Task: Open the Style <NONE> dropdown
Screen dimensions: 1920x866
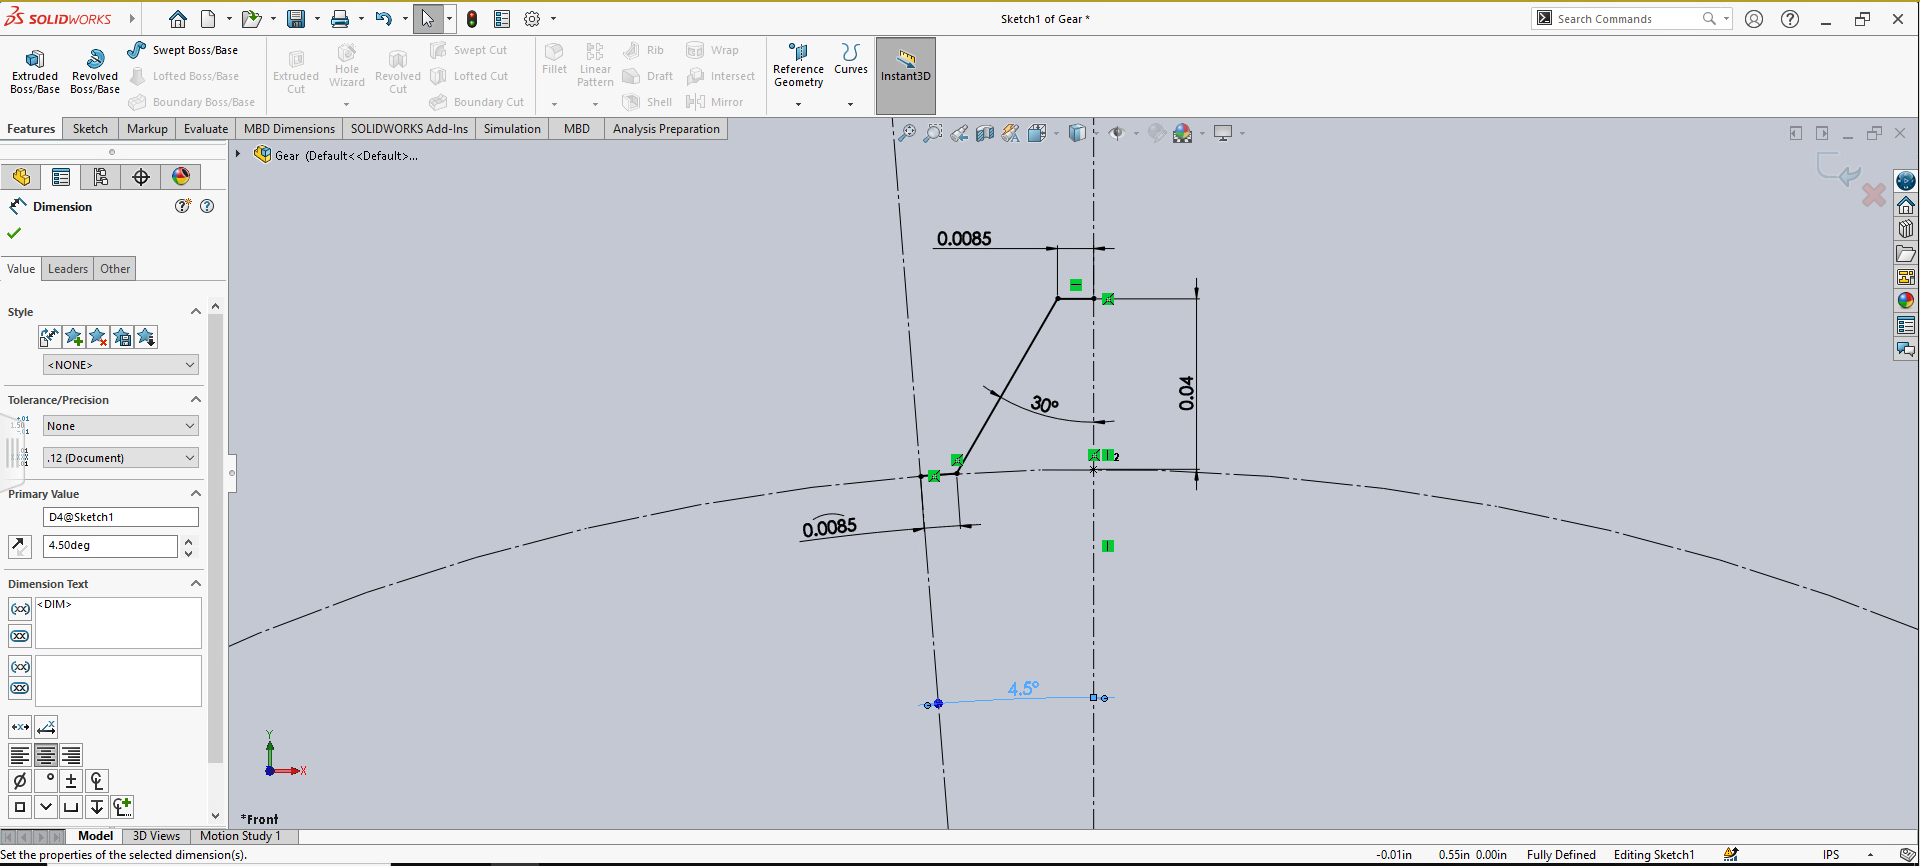Action: pos(120,365)
